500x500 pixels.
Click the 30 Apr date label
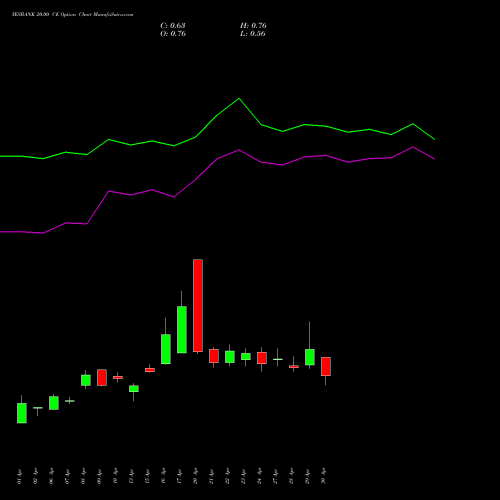323,476
